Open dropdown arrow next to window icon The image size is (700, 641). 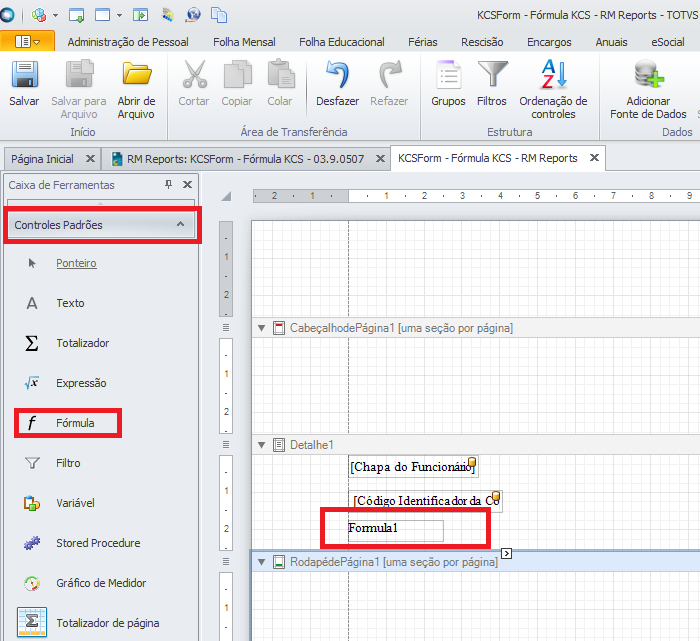point(119,15)
